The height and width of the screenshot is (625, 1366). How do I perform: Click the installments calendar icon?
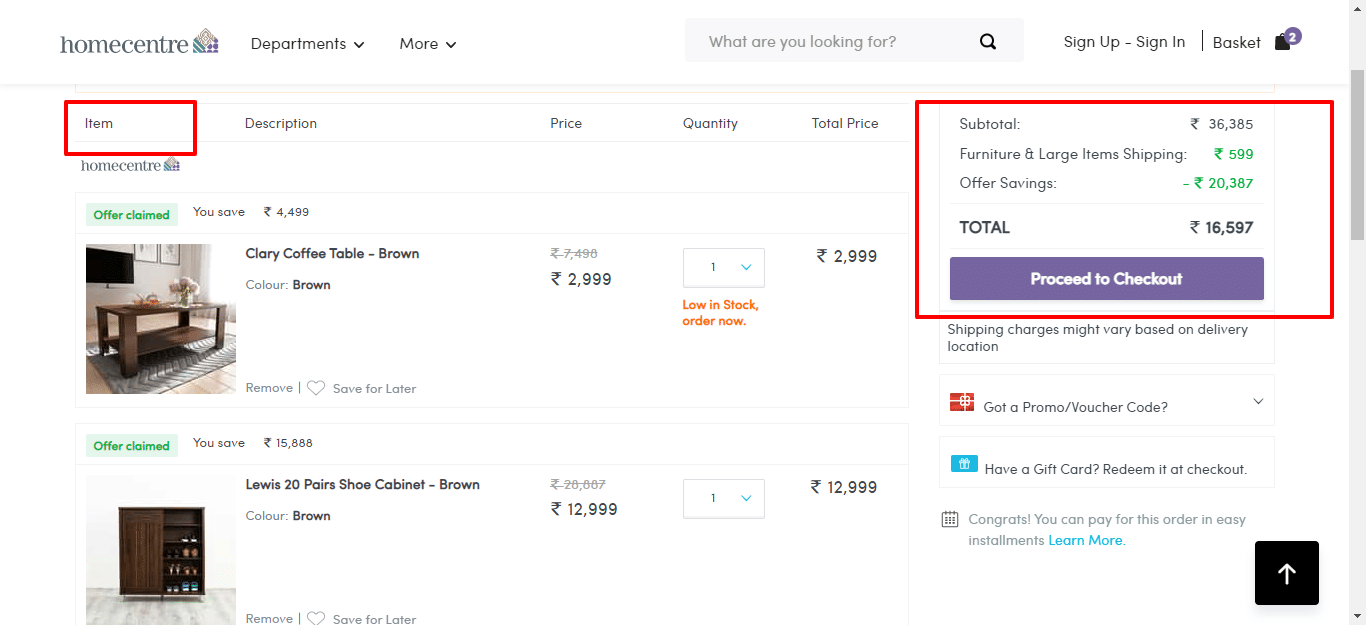click(x=949, y=519)
